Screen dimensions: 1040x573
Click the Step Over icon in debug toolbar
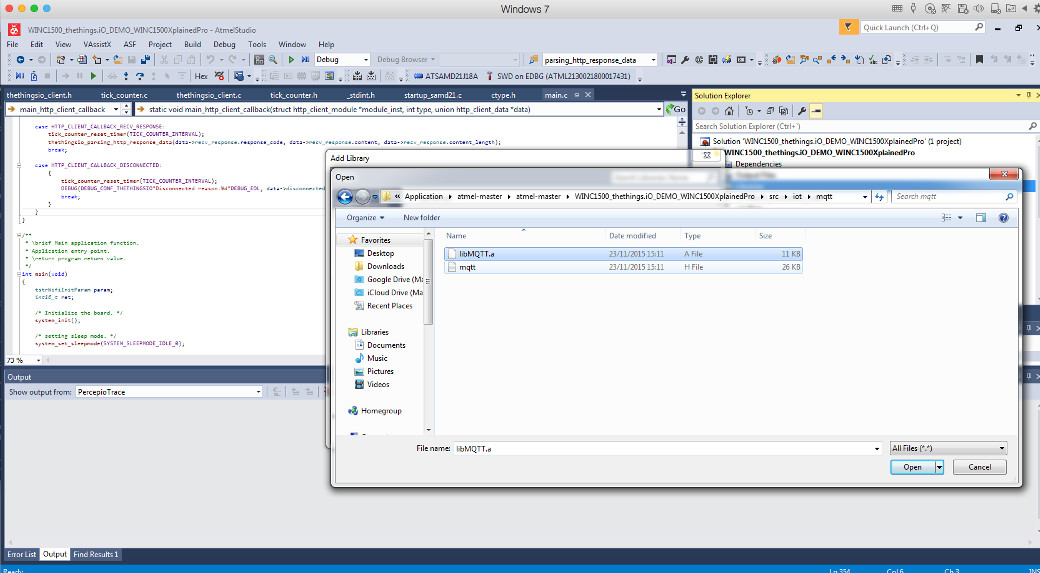140,76
